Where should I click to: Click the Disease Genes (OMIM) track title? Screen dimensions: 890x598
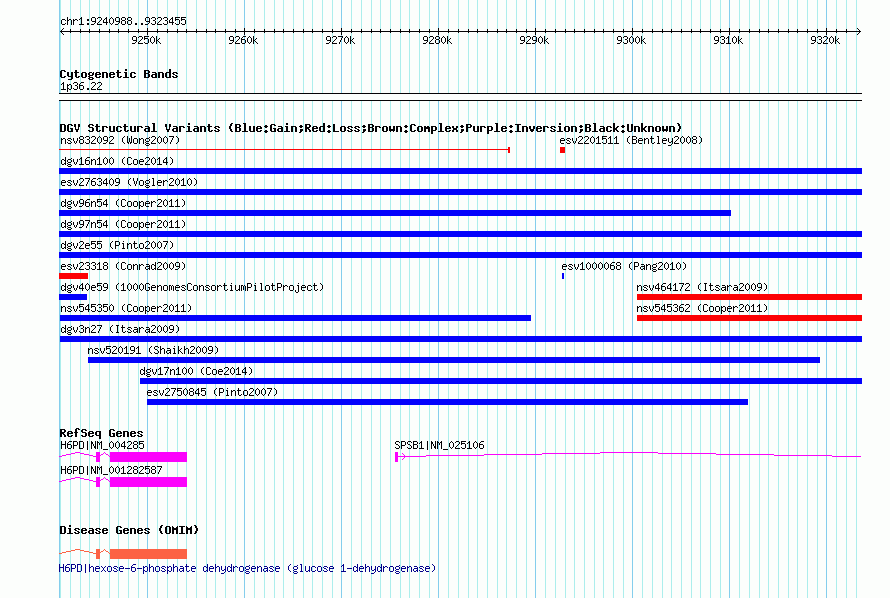129,530
